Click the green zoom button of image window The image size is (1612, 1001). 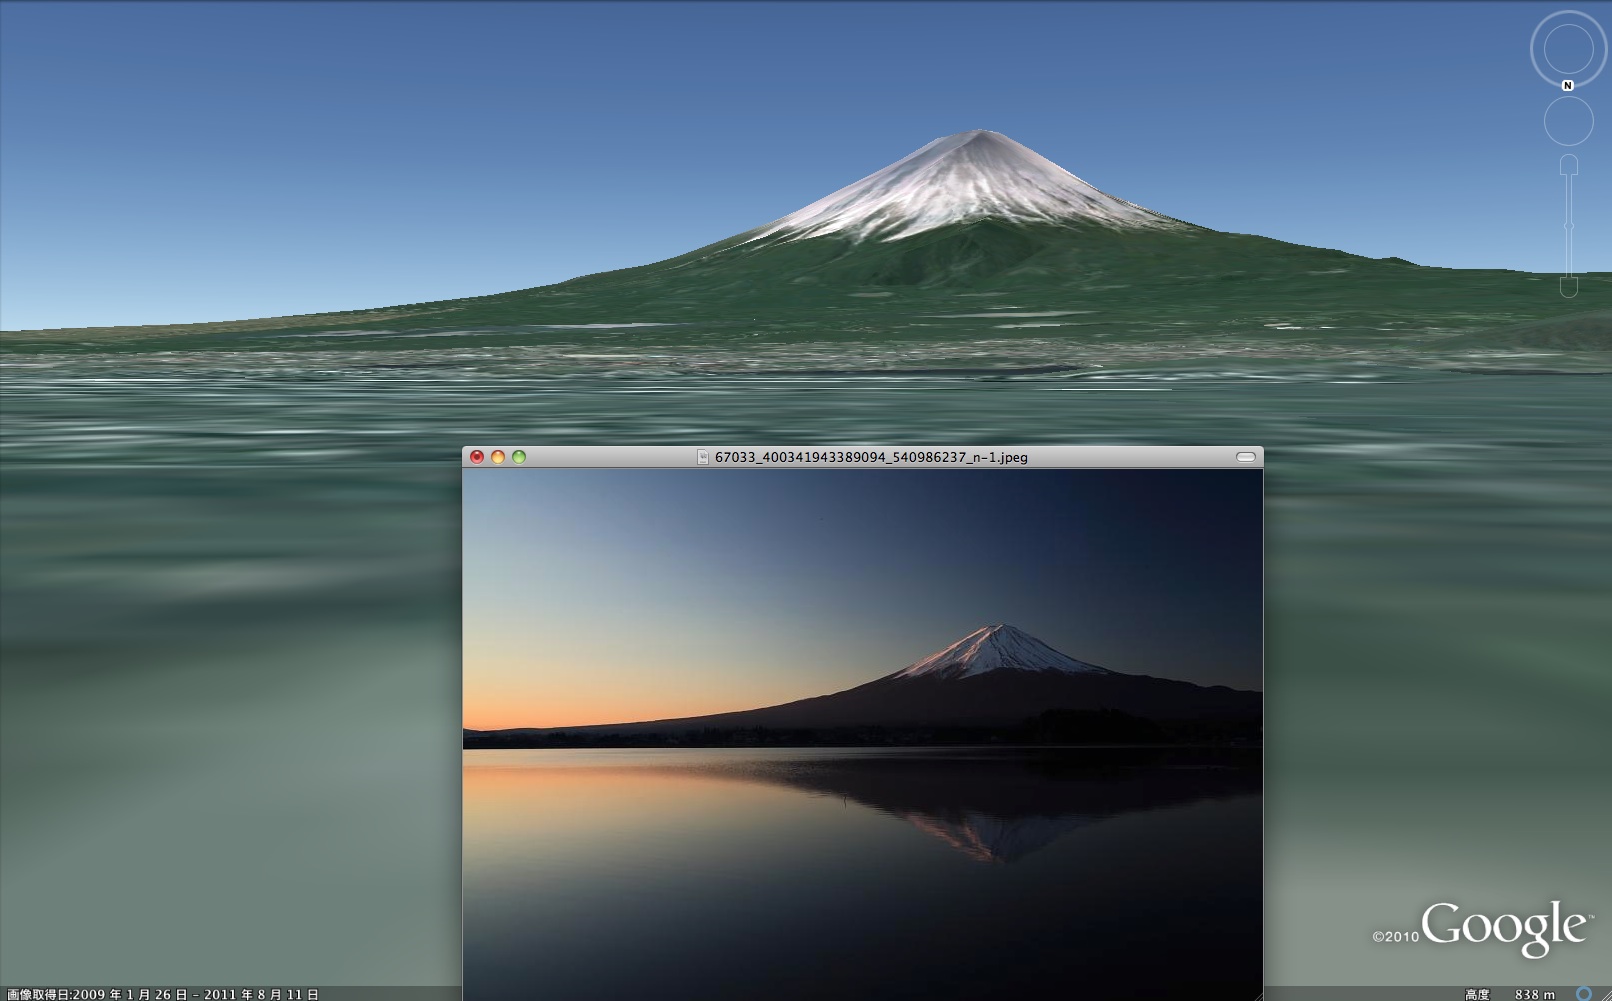pyautogui.click(x=519, y=457)
